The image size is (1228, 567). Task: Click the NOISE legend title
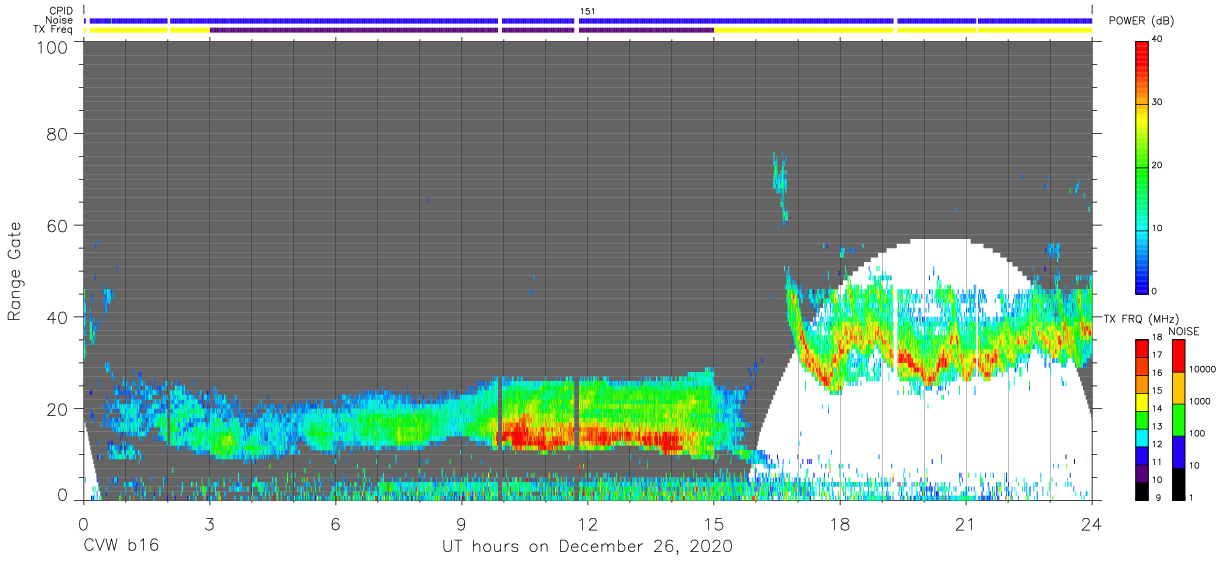[1186, 331]
